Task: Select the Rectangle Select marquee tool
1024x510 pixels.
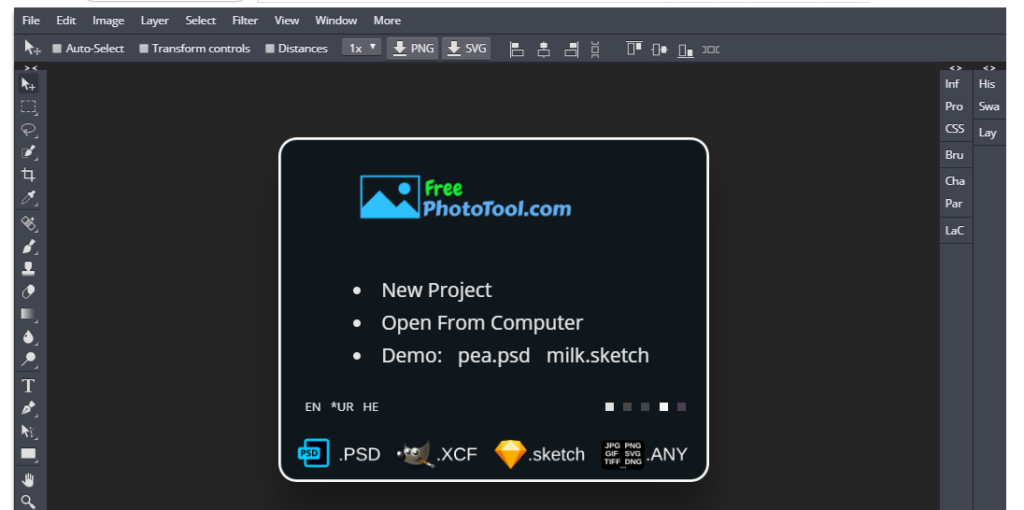Action: (28, 107)
